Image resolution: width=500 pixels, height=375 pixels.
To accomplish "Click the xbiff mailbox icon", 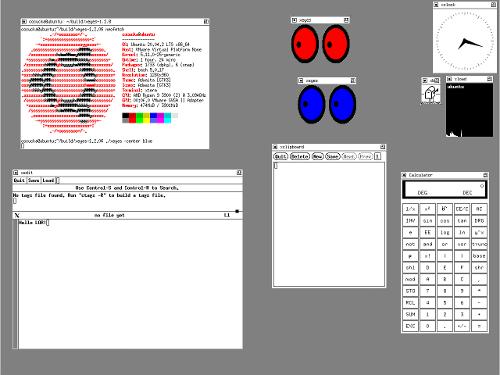I will coord(430,93).
